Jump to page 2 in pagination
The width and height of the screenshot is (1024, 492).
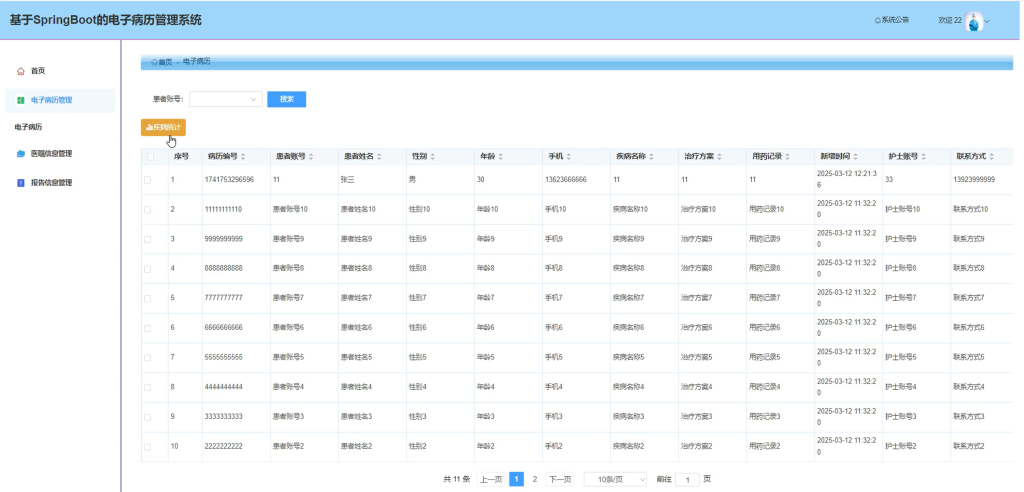tap(535, 480)
